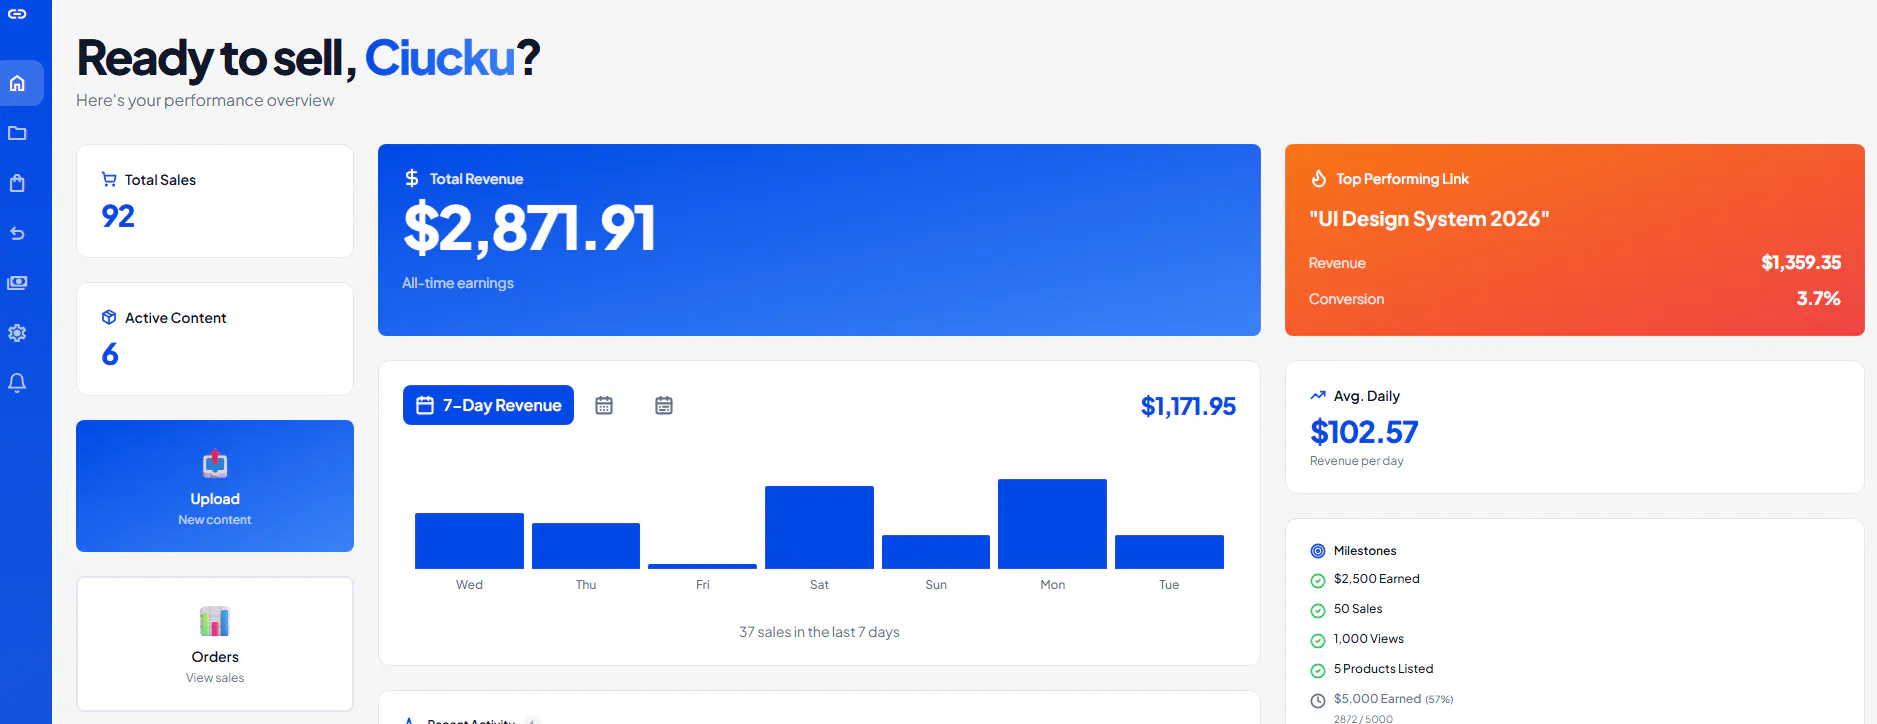Click "Here's your performance overview" subtitle

(x=205, y=100)
